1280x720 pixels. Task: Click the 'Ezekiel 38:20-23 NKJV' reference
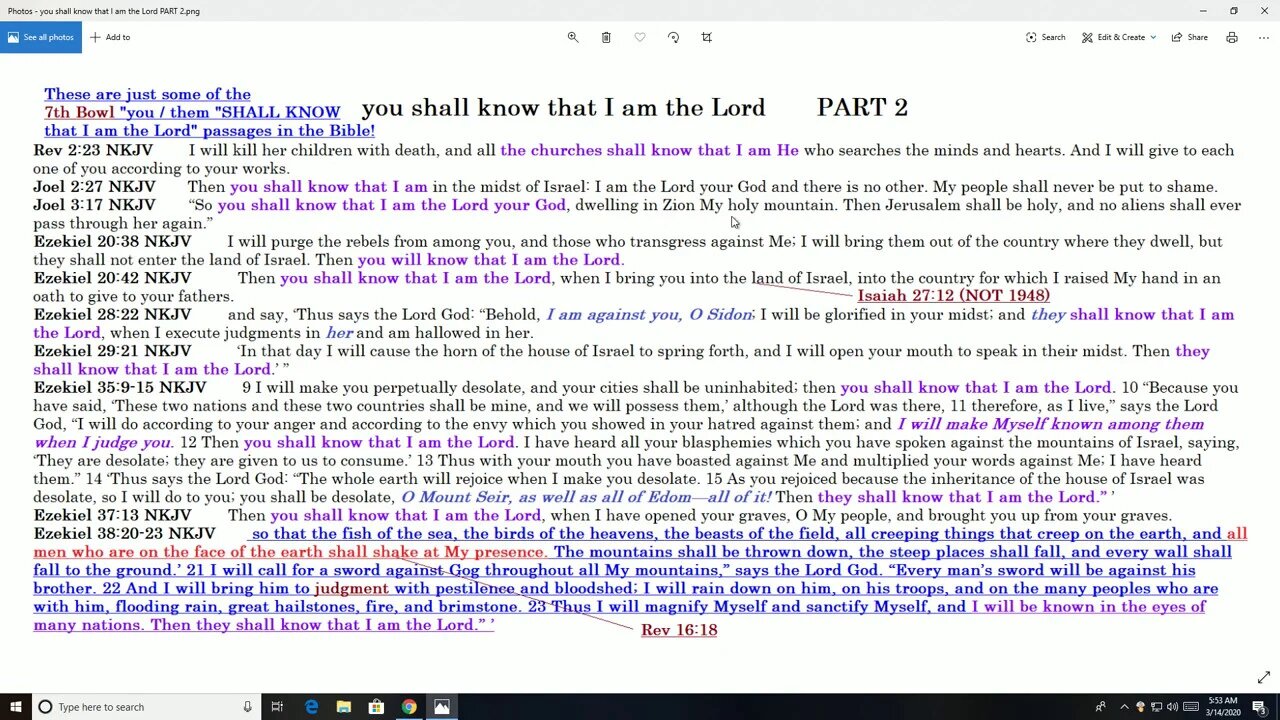tap(124, 534)
